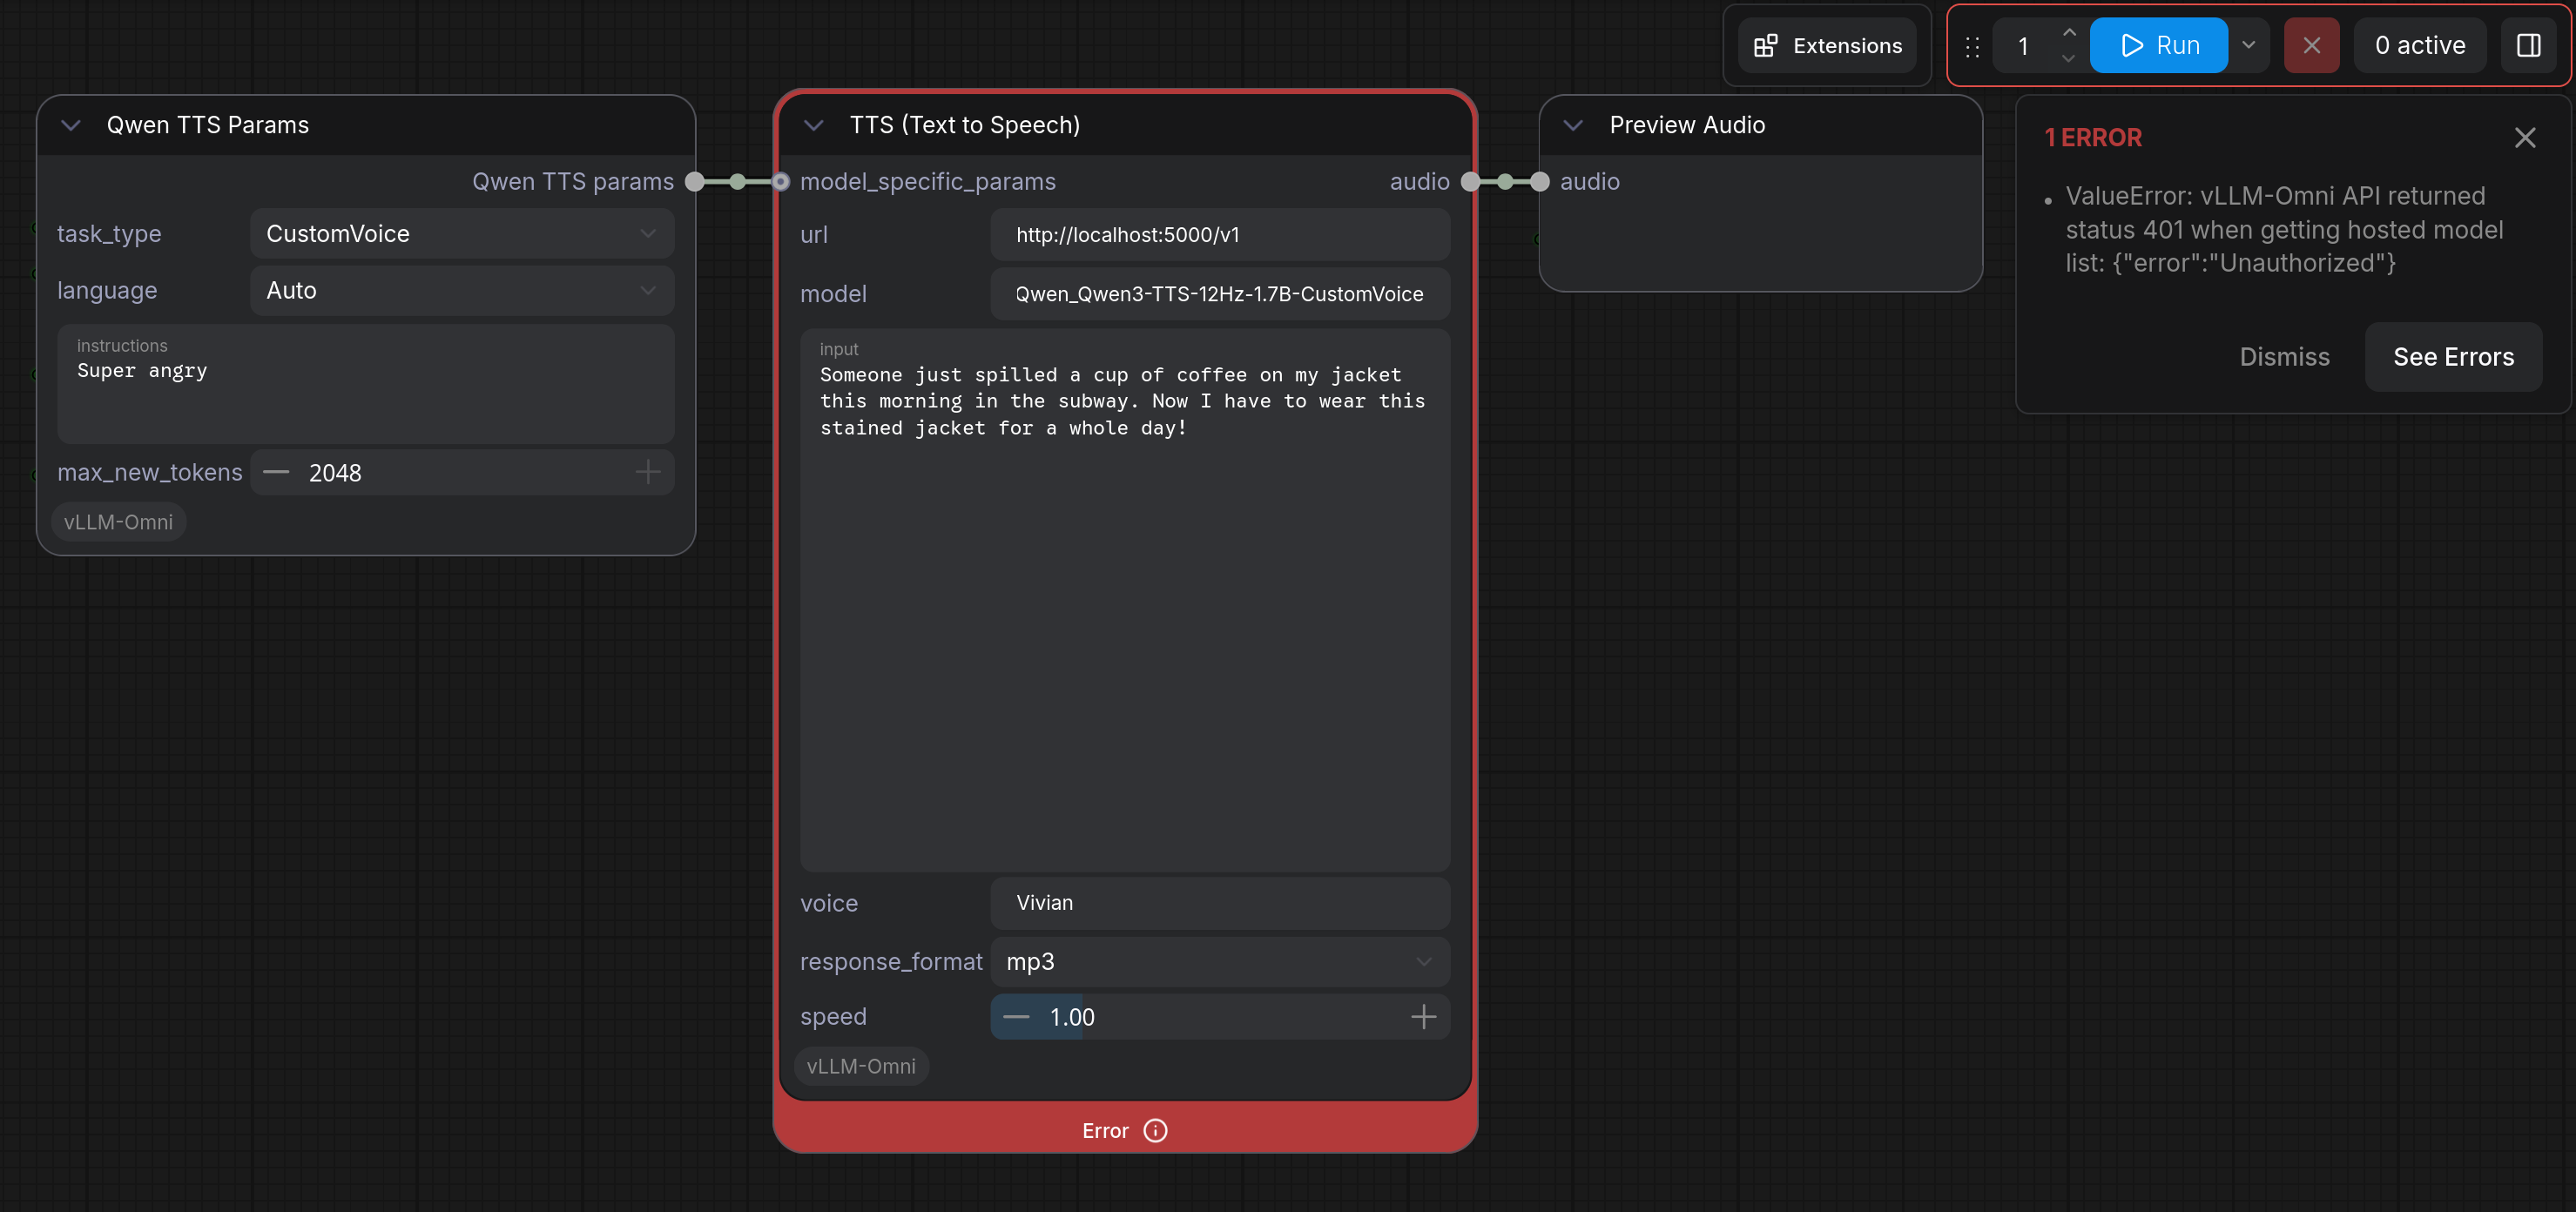This screenshot has width=2576, height=1212.
Task: Collapse the Qwen TTS Params node
Action: coord(71,125)
